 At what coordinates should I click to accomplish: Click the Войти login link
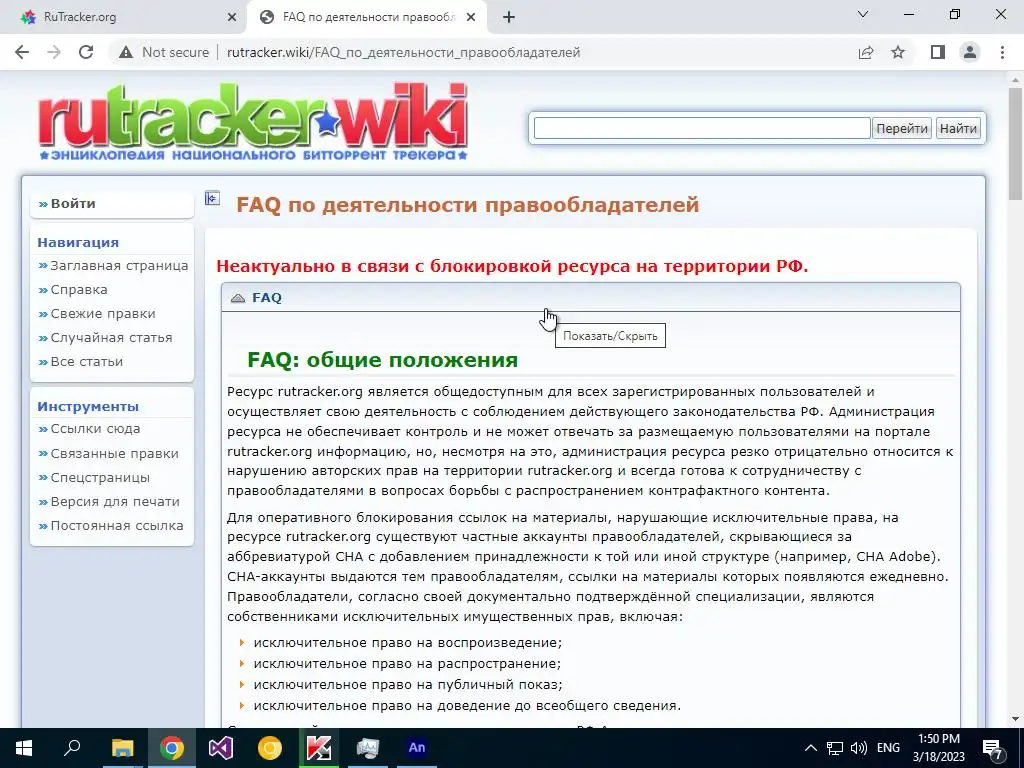tap(73, 204)
